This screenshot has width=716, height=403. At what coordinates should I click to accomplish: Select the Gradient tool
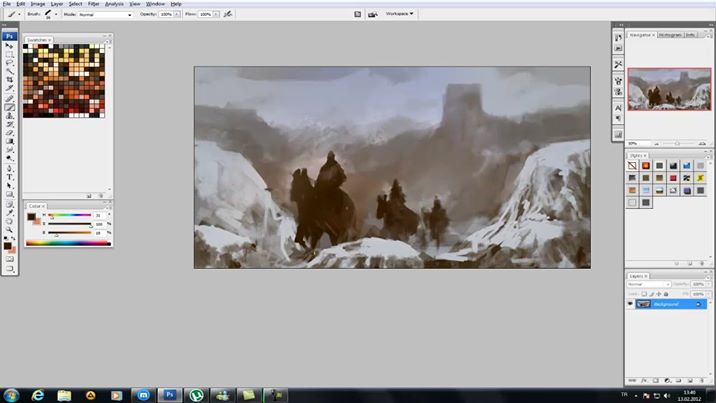point(10,141)
